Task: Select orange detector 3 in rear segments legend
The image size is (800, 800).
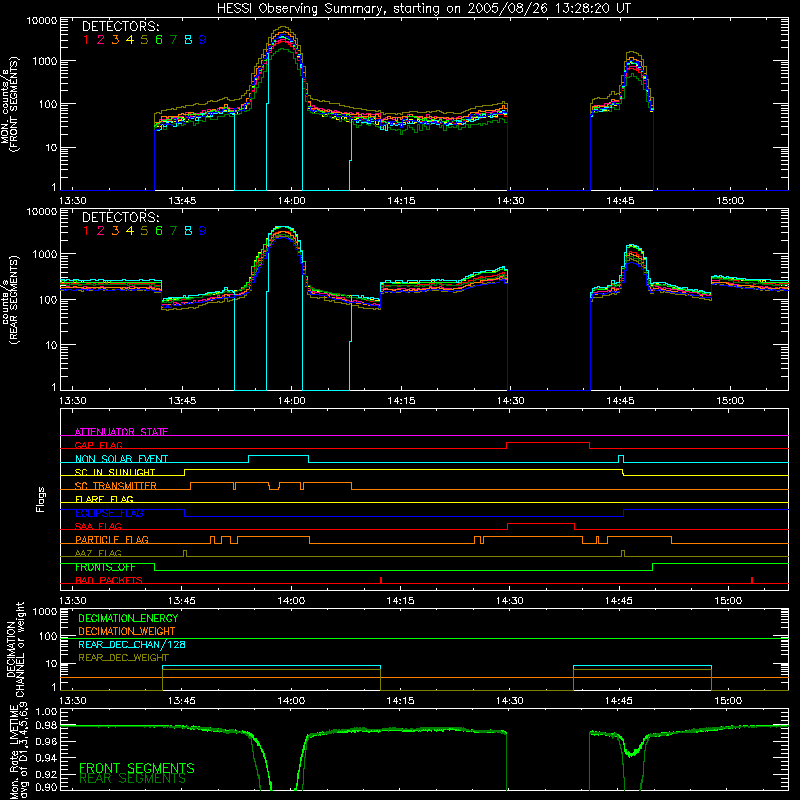Action: pyautogui.click(x=115, y=231)
